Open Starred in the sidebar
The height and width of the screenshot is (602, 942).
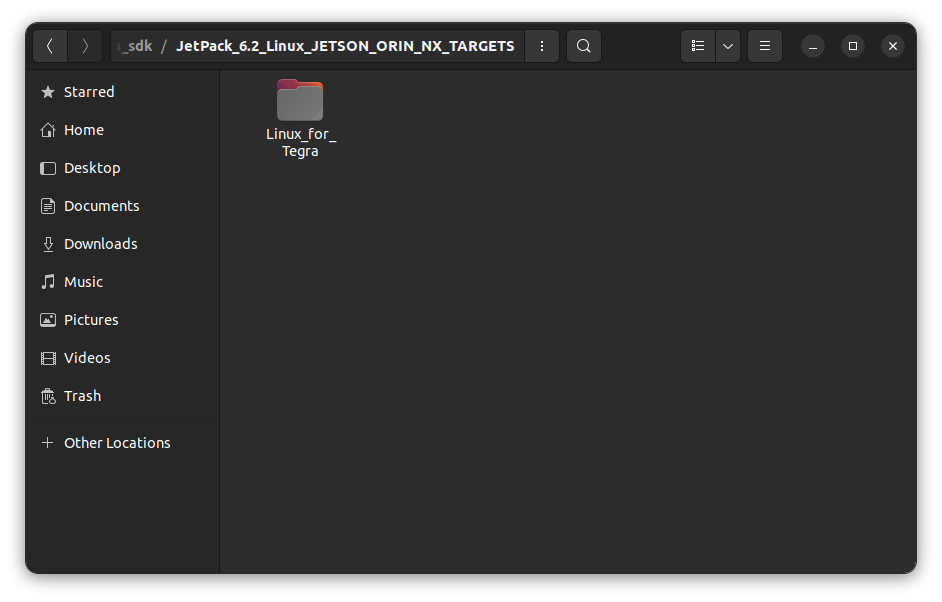coord(123,92)
